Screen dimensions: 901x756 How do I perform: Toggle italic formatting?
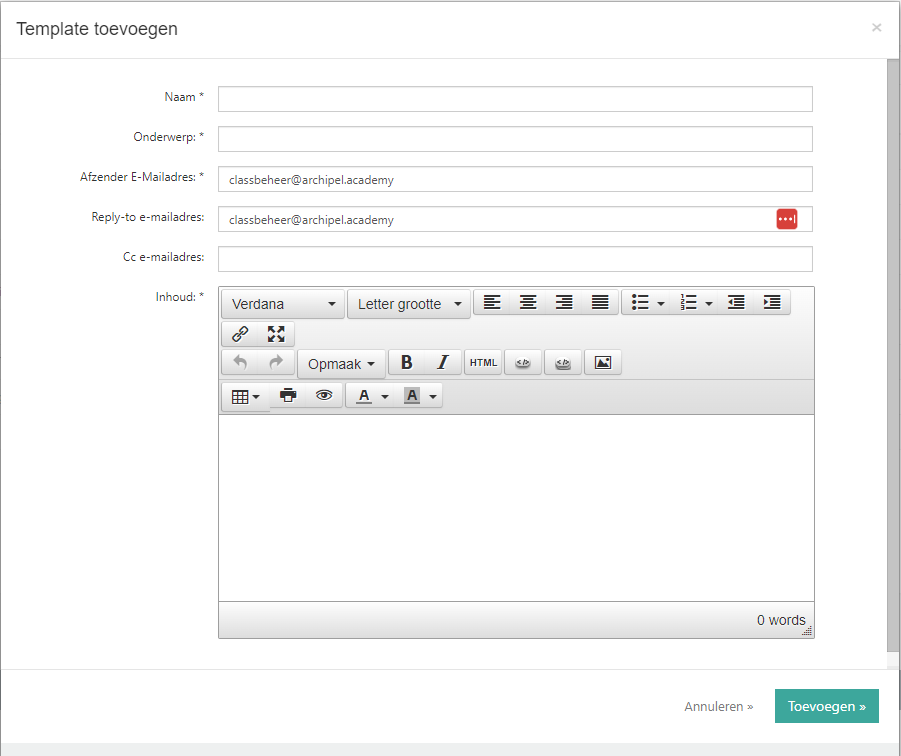442,363
